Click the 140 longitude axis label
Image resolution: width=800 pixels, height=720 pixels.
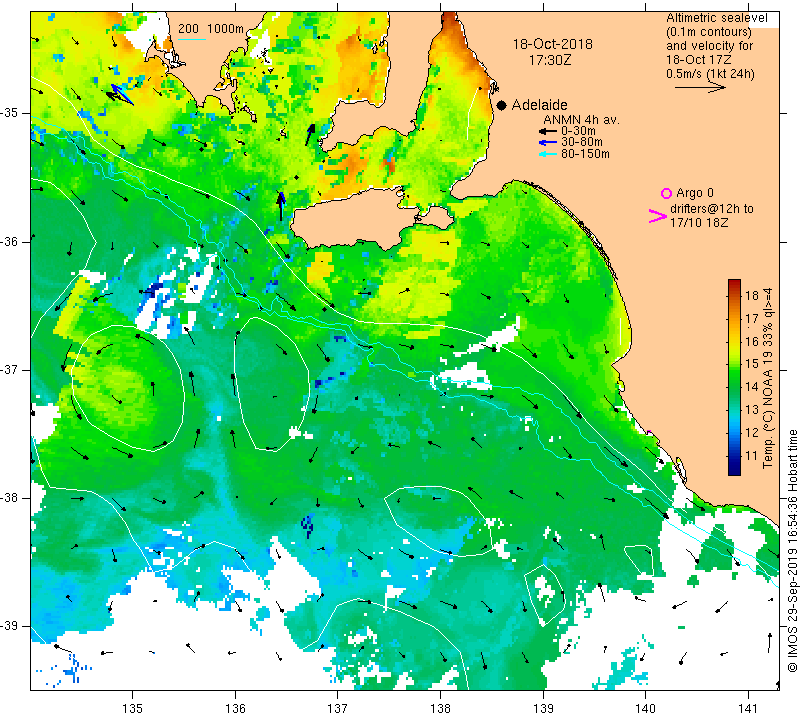pos(645,708)
